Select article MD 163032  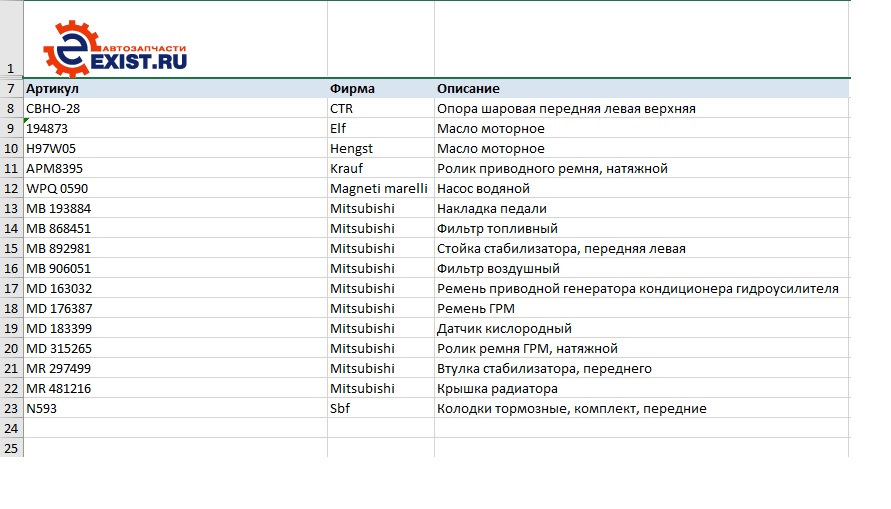coord(175,289)
